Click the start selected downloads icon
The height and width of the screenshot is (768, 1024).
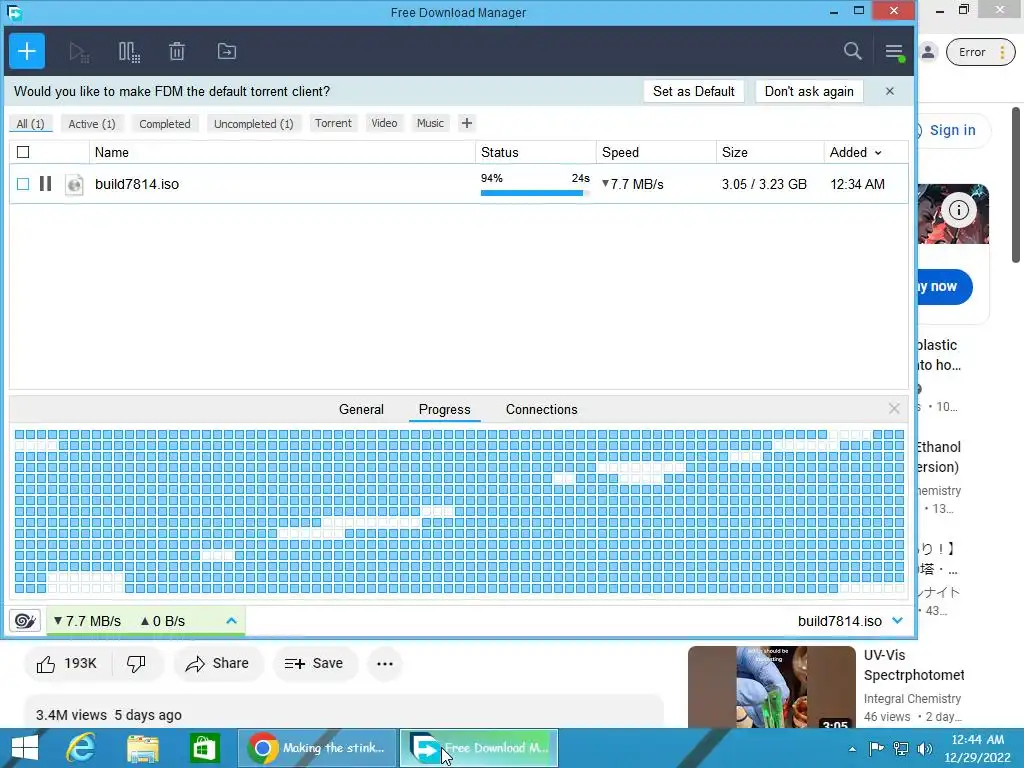pos(79,52)
